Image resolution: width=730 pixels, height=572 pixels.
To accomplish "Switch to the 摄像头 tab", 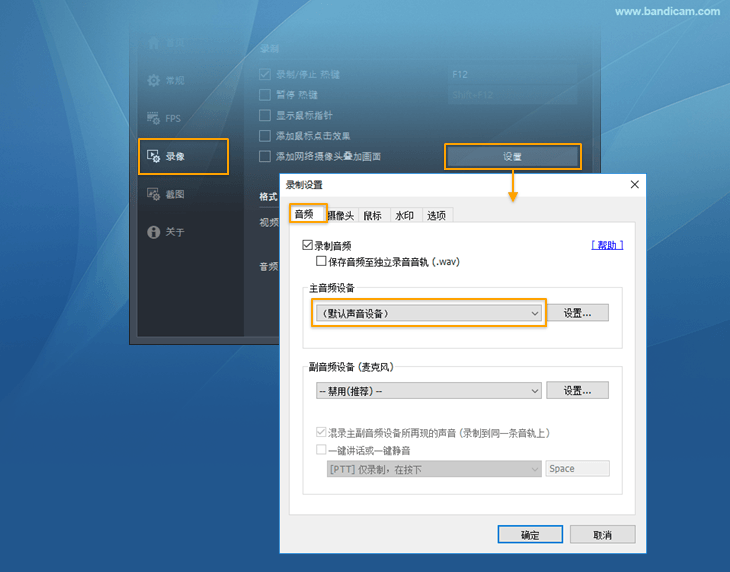I will click(x=341, y=215).
